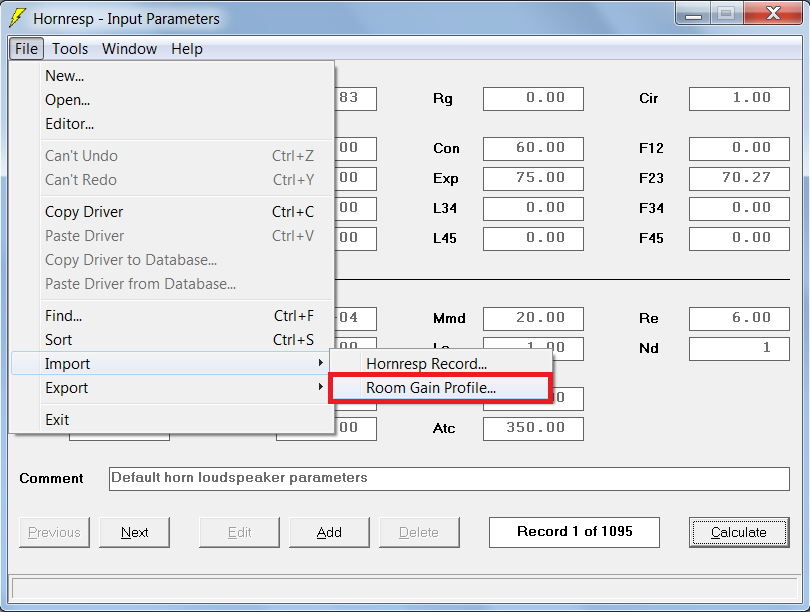
Task: Click the Cir value field
Action: coord(739,99)
